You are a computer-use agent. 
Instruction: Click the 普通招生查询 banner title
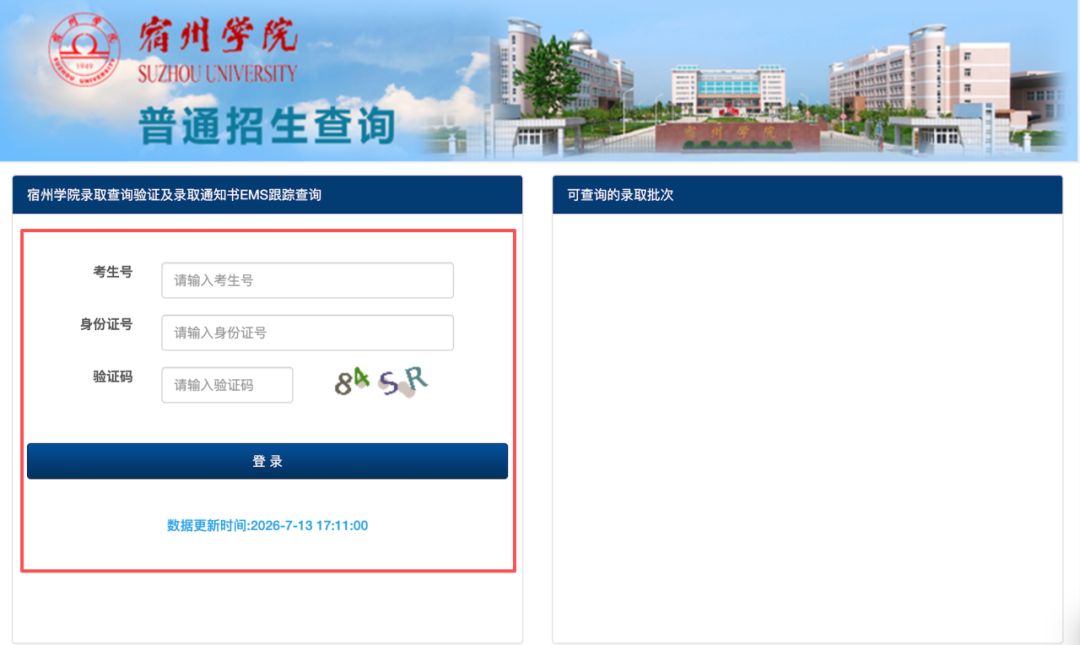click(x=267, y=125)
